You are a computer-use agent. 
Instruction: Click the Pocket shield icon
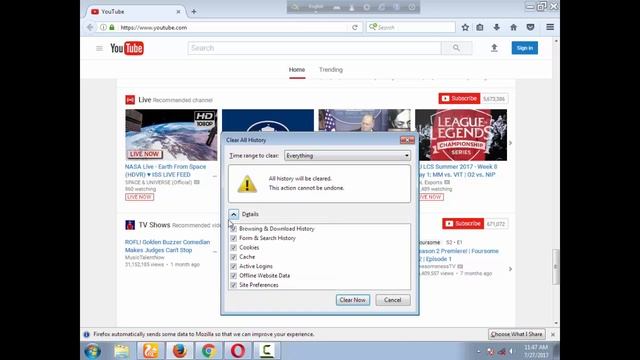[530, 27]
